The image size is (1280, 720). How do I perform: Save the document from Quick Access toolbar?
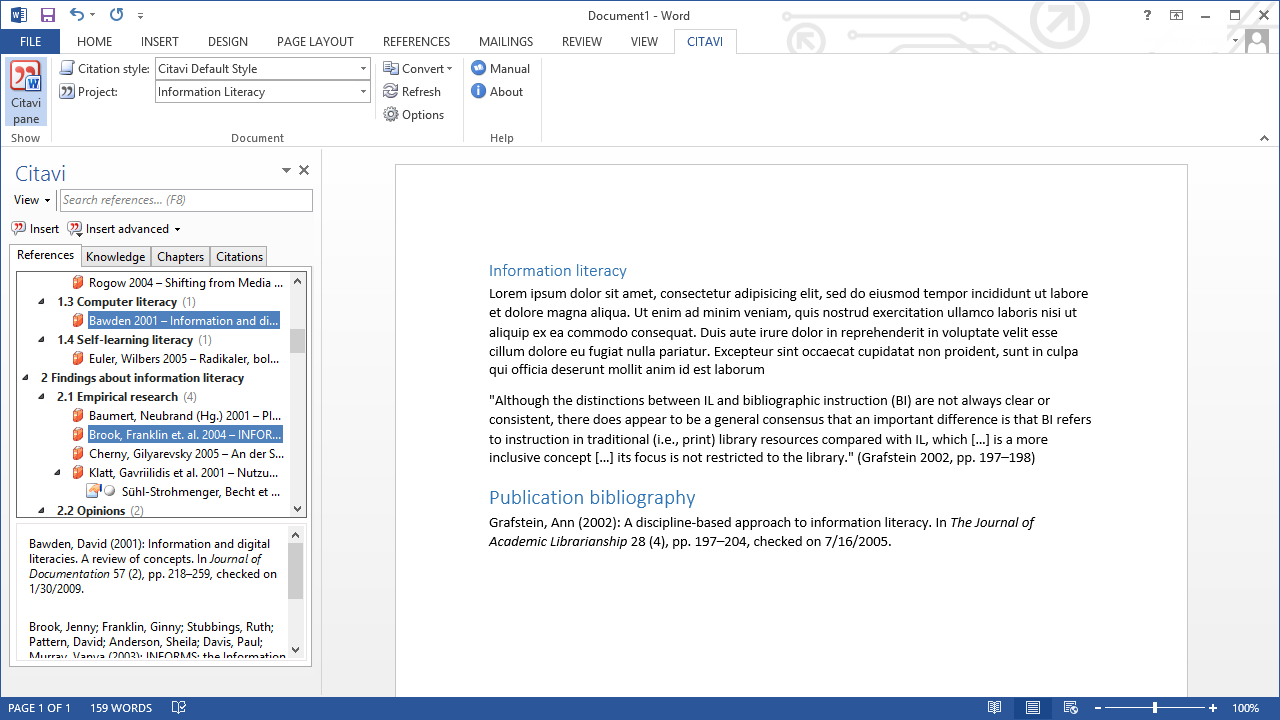coord(47,15)
